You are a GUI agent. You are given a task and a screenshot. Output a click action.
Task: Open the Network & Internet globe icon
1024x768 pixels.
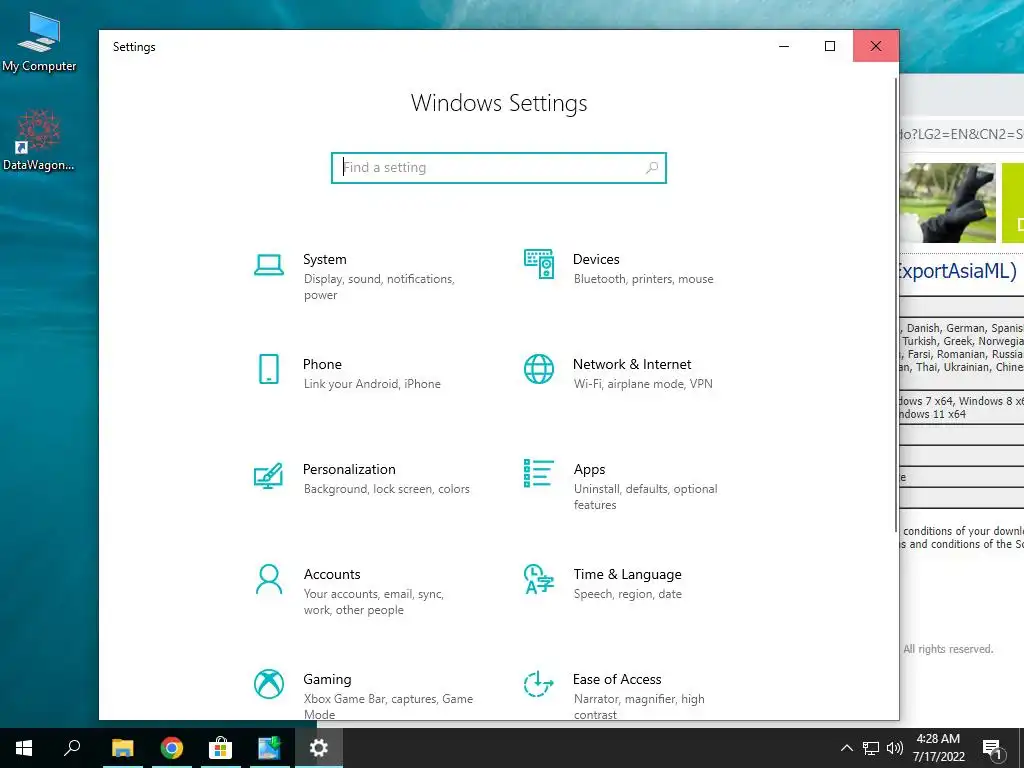pos(539,369)
